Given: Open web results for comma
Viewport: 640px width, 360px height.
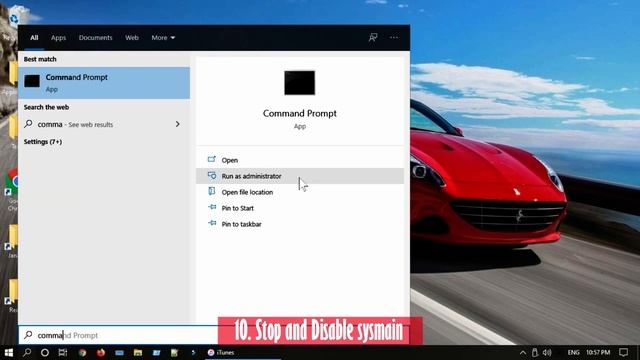Looking at the screenshot, I should [104, 124].
